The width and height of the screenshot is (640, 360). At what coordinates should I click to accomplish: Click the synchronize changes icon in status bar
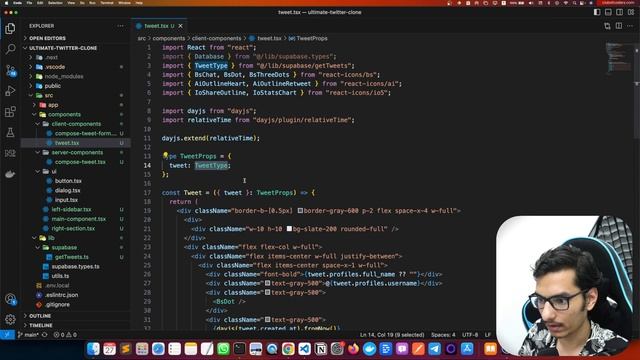point(44,335)
